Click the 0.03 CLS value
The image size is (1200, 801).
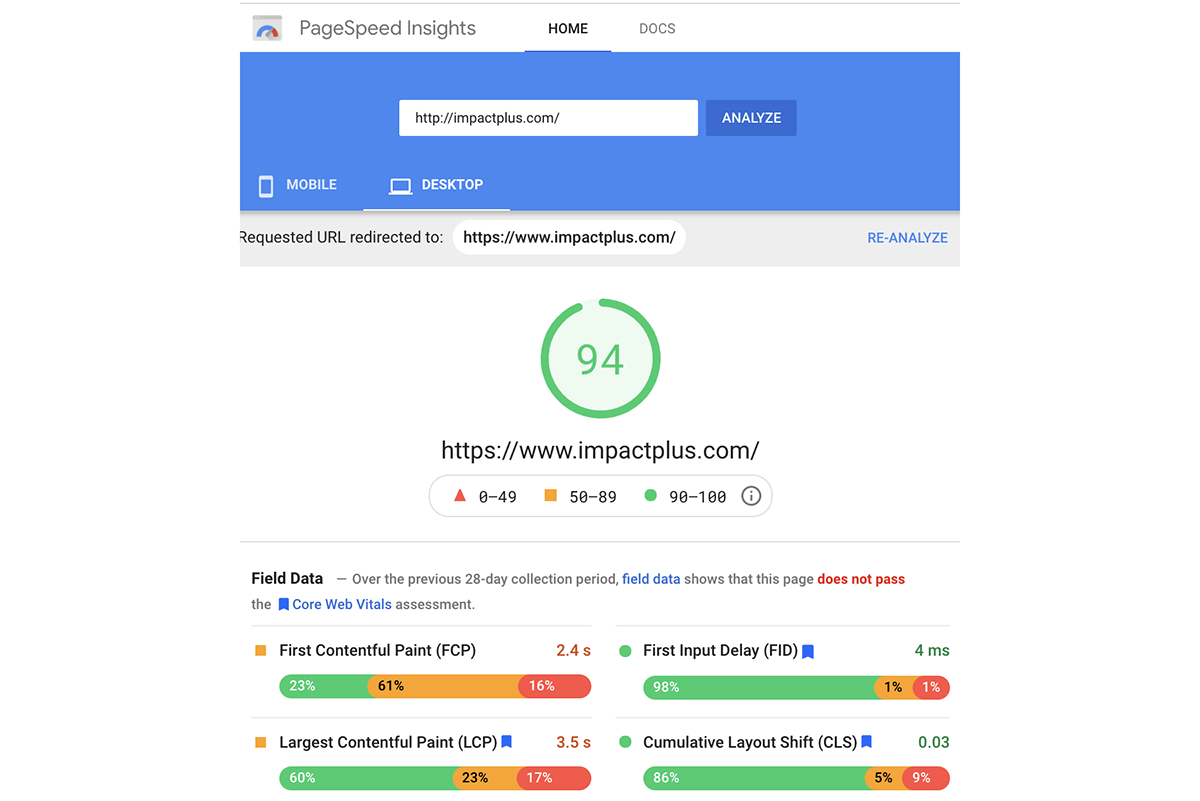[x=934, y=742]
